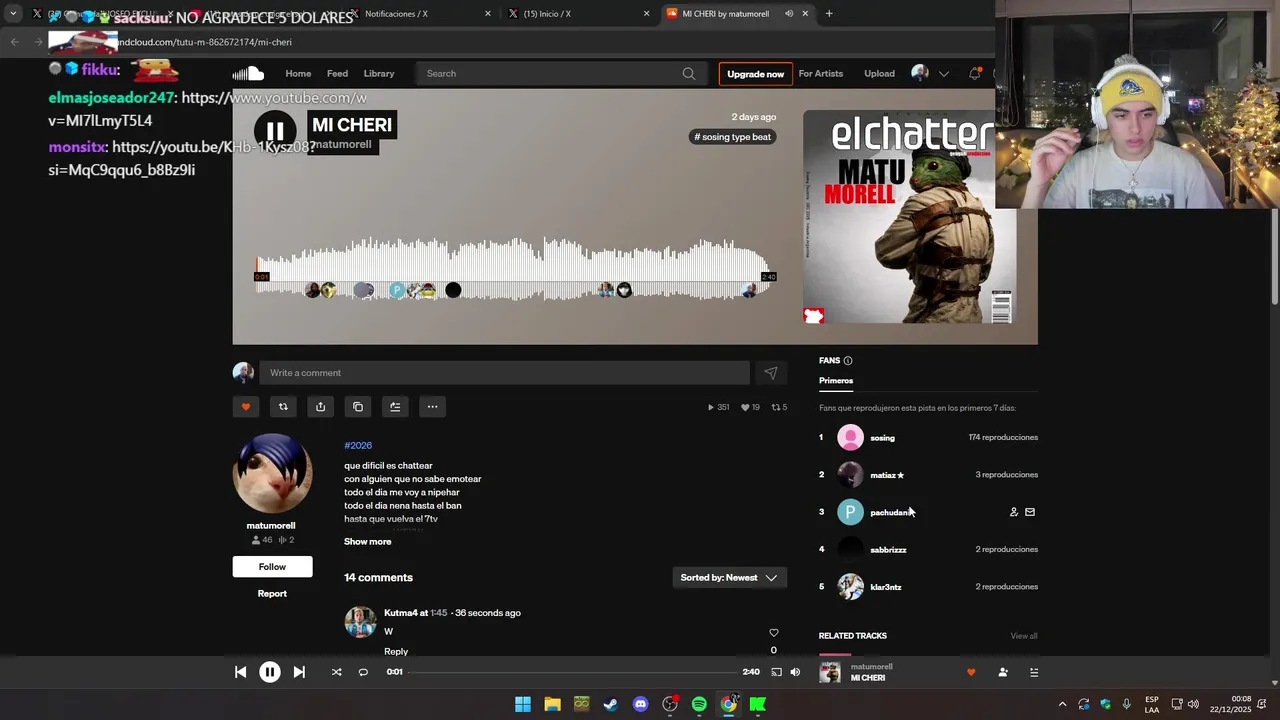
Task: Open the profile avatar dropdown chevron
Action: coord(943,74)
